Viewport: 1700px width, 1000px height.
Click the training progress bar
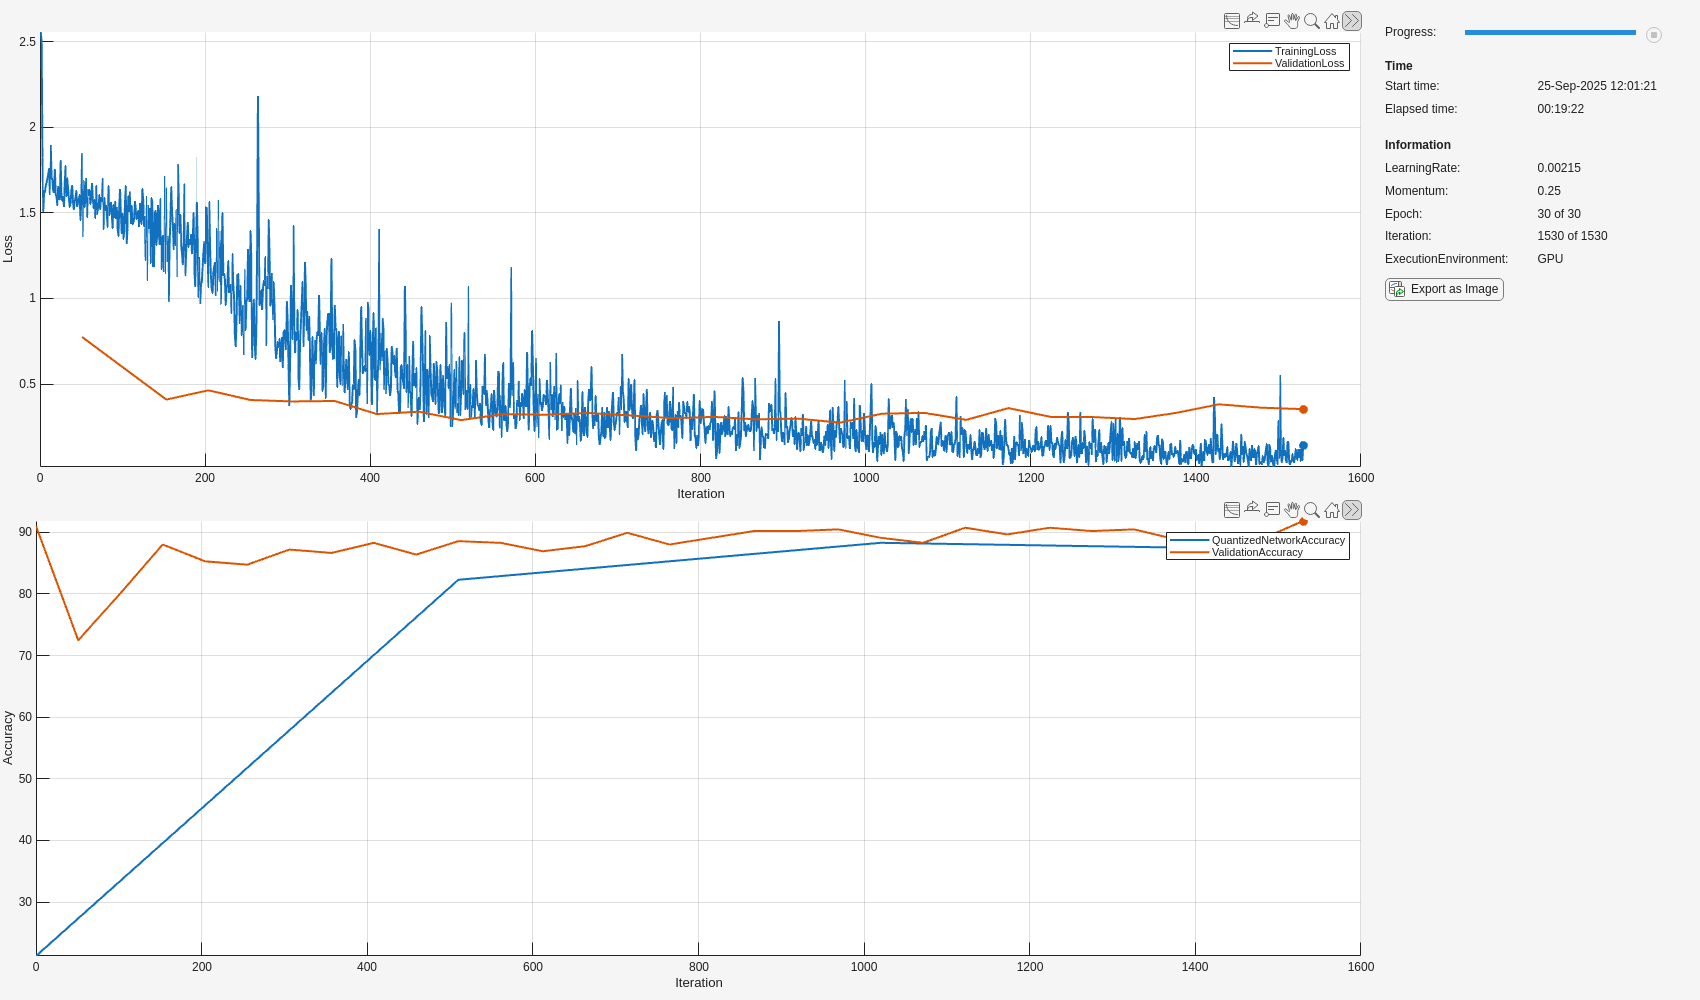(1549, 33)
